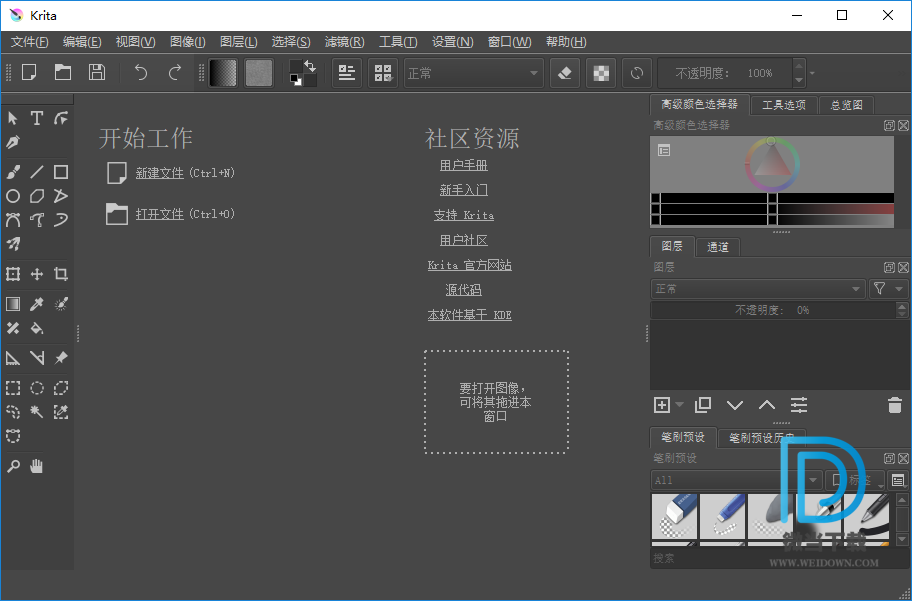912x601 pixels.
Task: Move layer up with chevron button
Action: coord(767,405)
